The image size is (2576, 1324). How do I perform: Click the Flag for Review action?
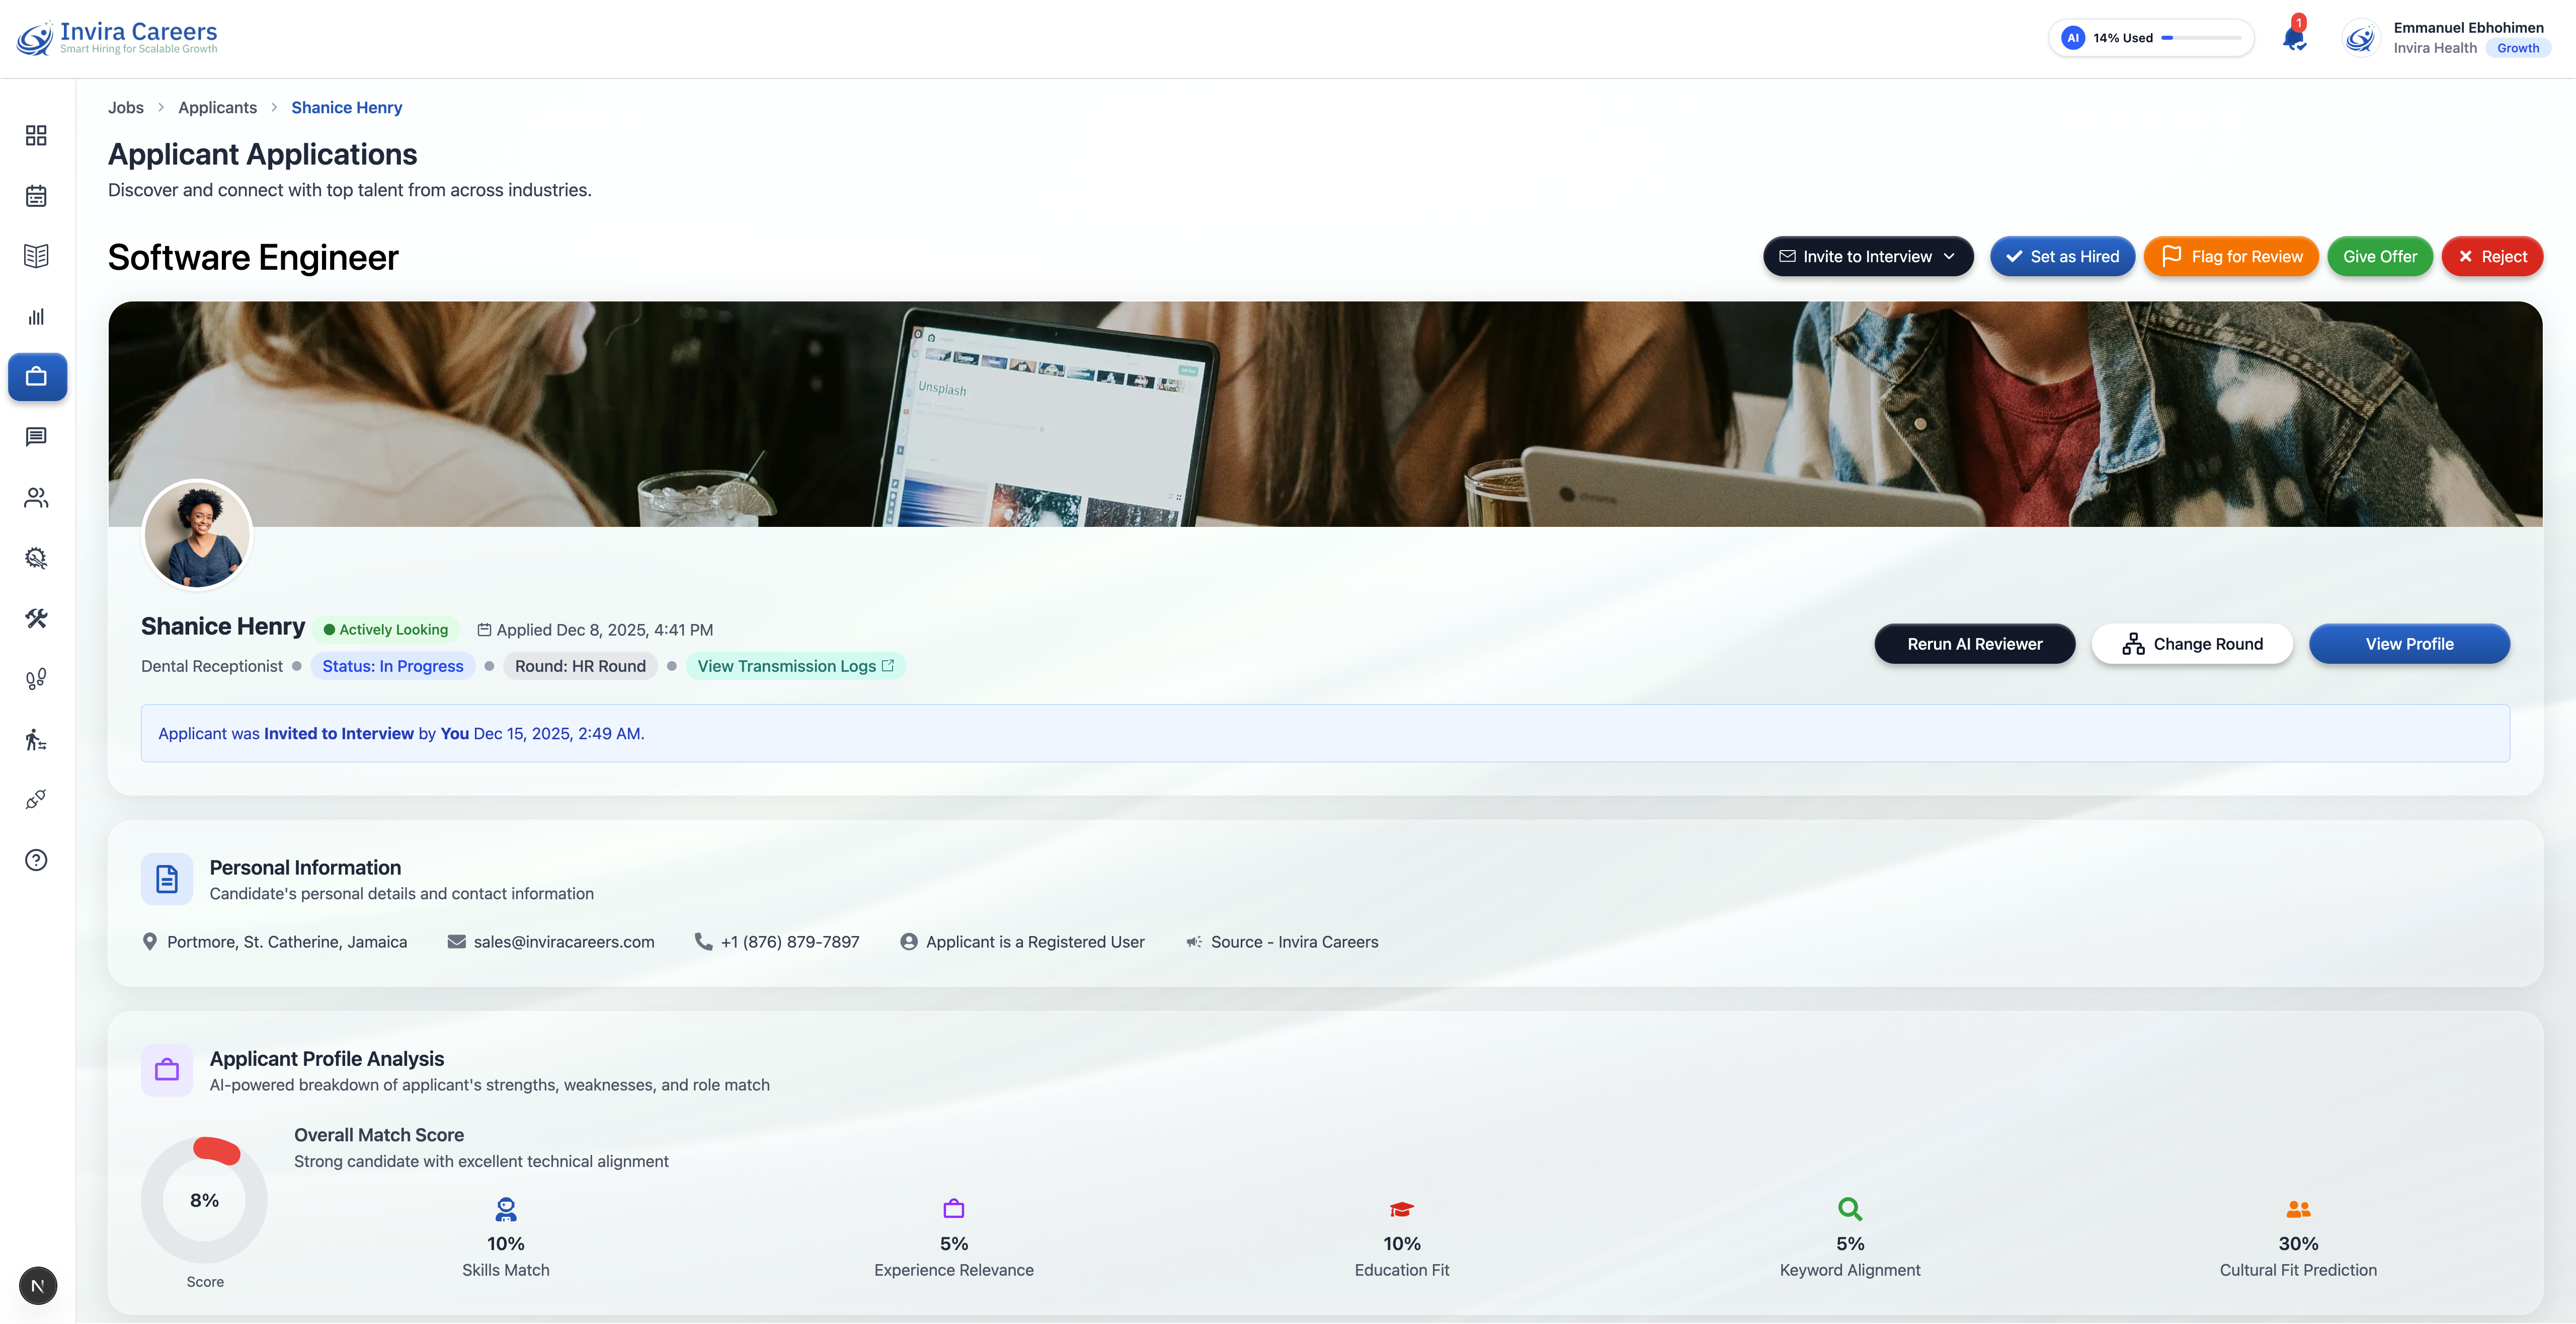point(2231,256)
